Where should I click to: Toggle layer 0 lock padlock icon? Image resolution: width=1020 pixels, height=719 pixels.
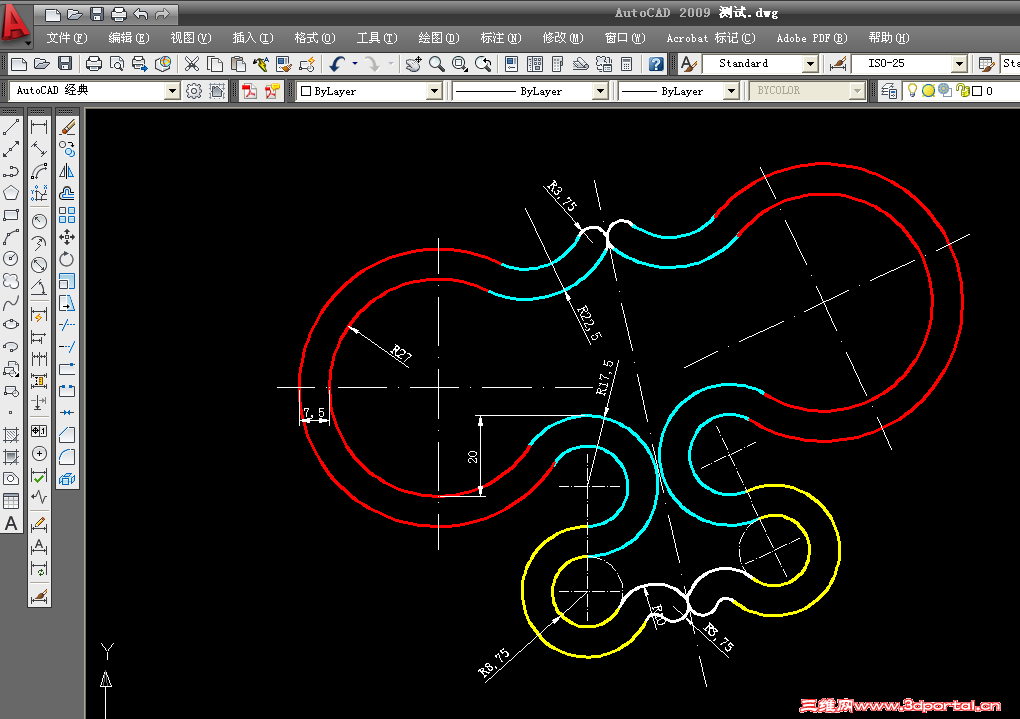coord(963,91)
